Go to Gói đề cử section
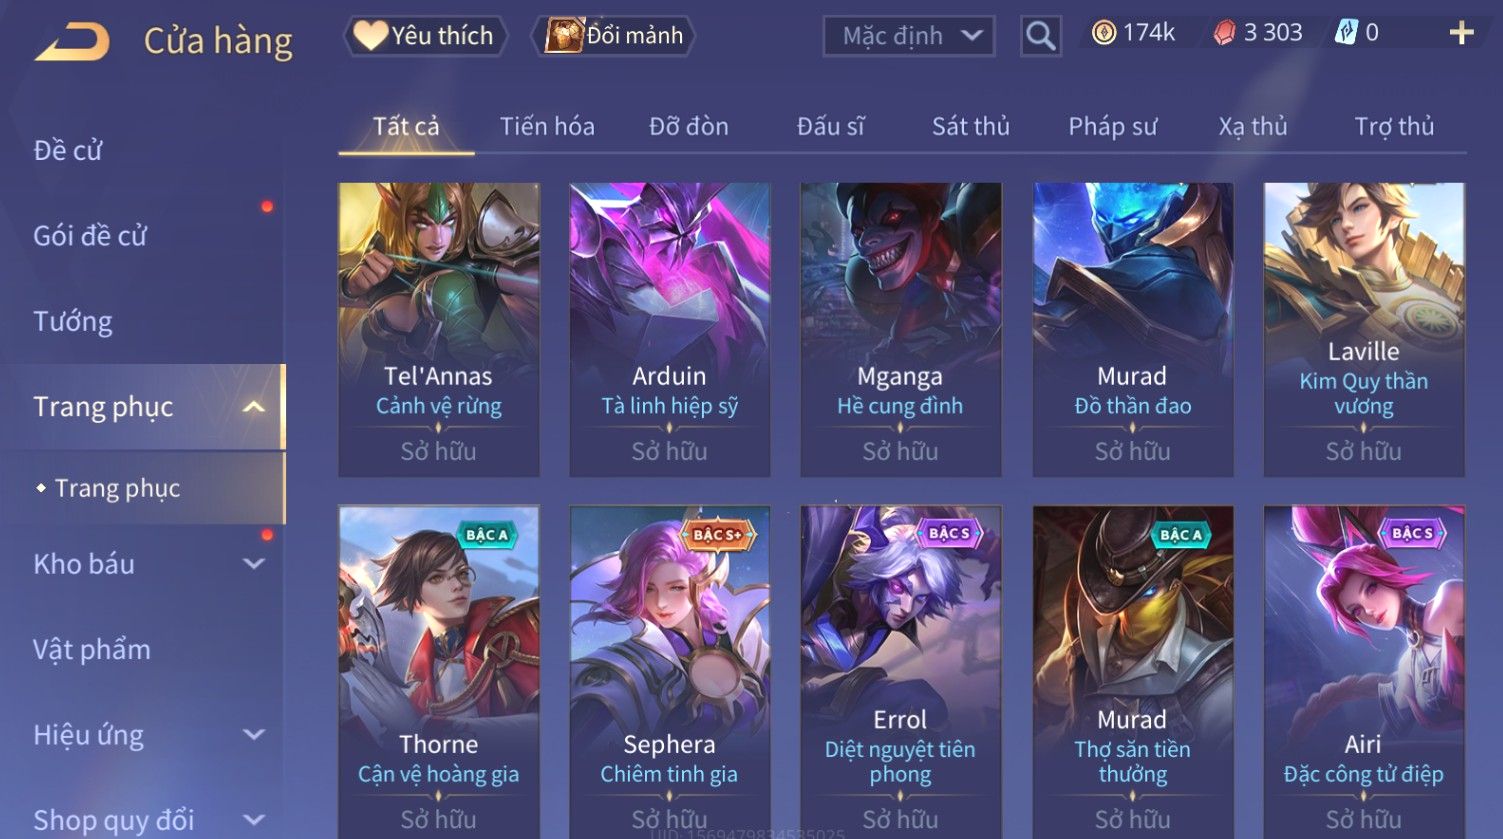This screenshot has width=1503, height=839. click(x=90, y=236)
